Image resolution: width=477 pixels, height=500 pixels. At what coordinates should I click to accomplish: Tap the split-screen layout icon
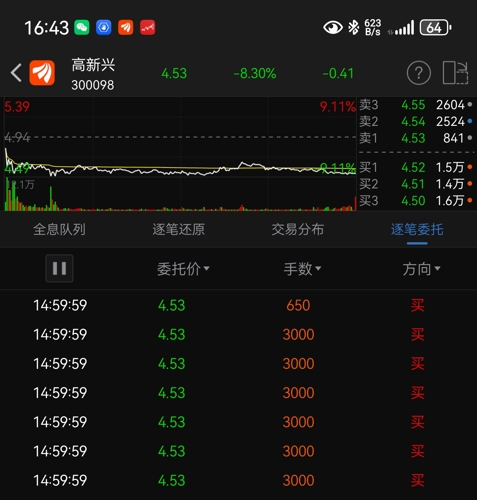pyautogui.click(x=455, y=73)
